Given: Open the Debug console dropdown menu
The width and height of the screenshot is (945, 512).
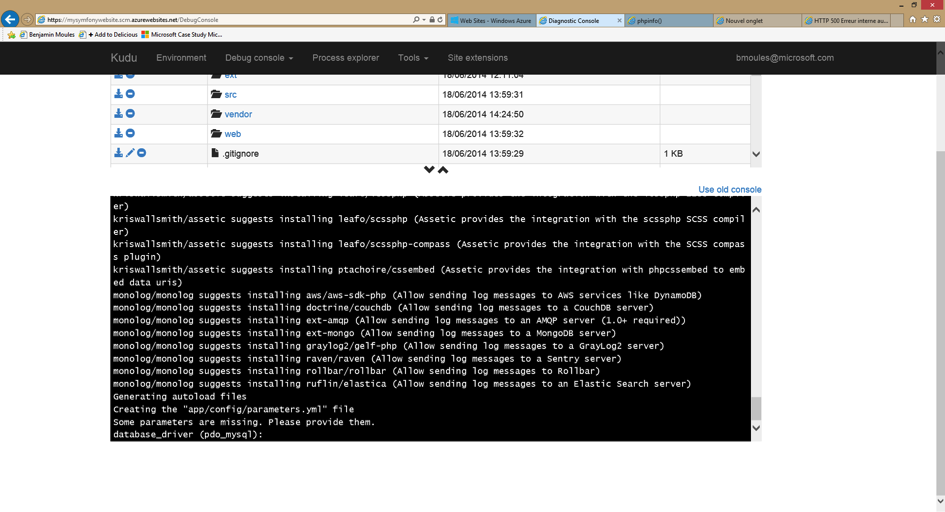Looking at the screenshot, I should coord(259,58).
